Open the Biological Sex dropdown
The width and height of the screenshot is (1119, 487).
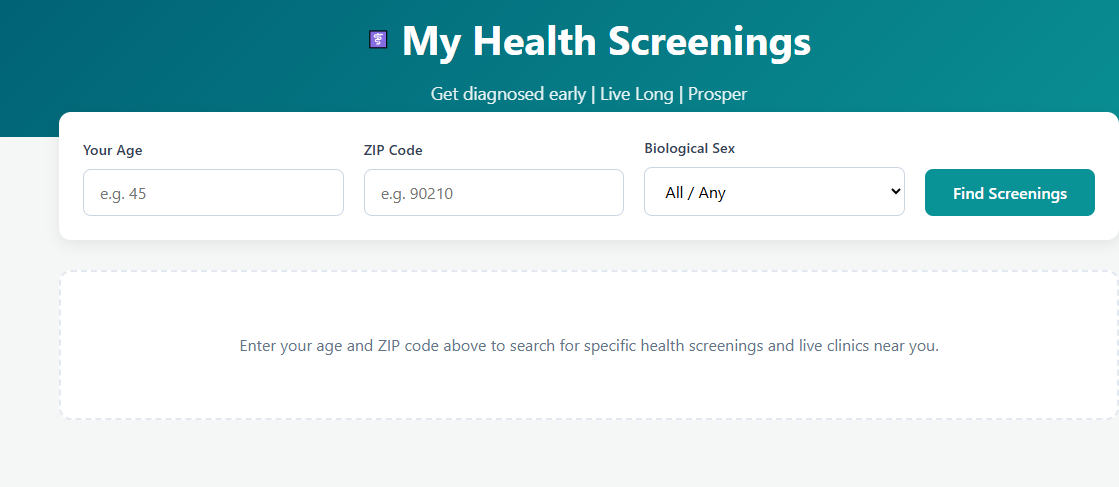point(774,191)
